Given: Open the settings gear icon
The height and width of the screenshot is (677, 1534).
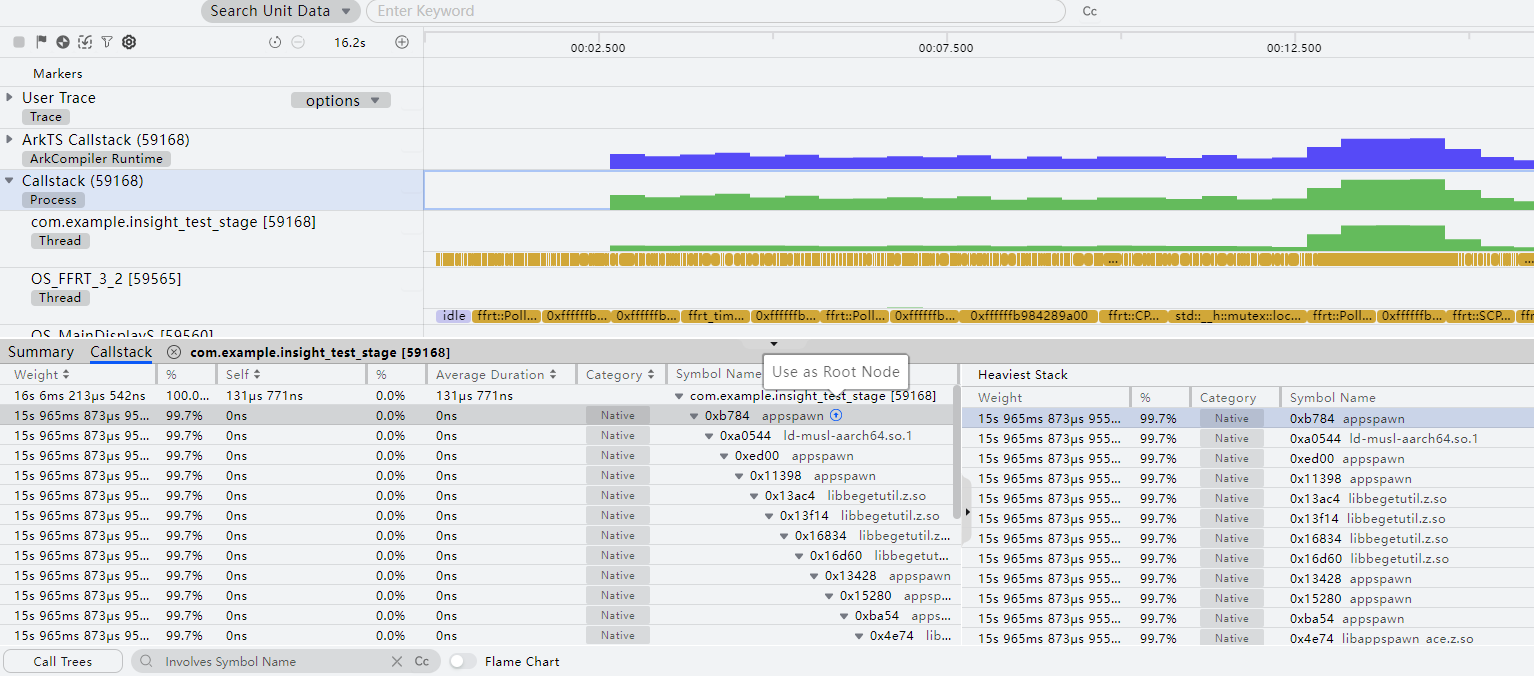Looking at the screenshot, I should 129,42.
